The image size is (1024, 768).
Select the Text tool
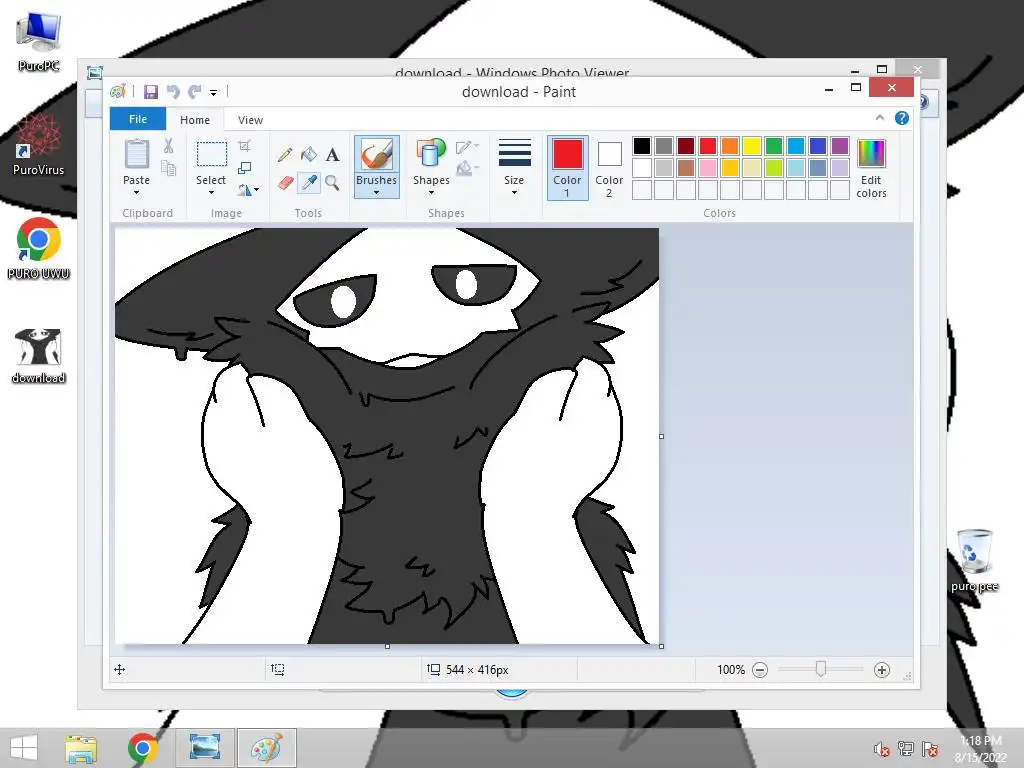(332, 155)
